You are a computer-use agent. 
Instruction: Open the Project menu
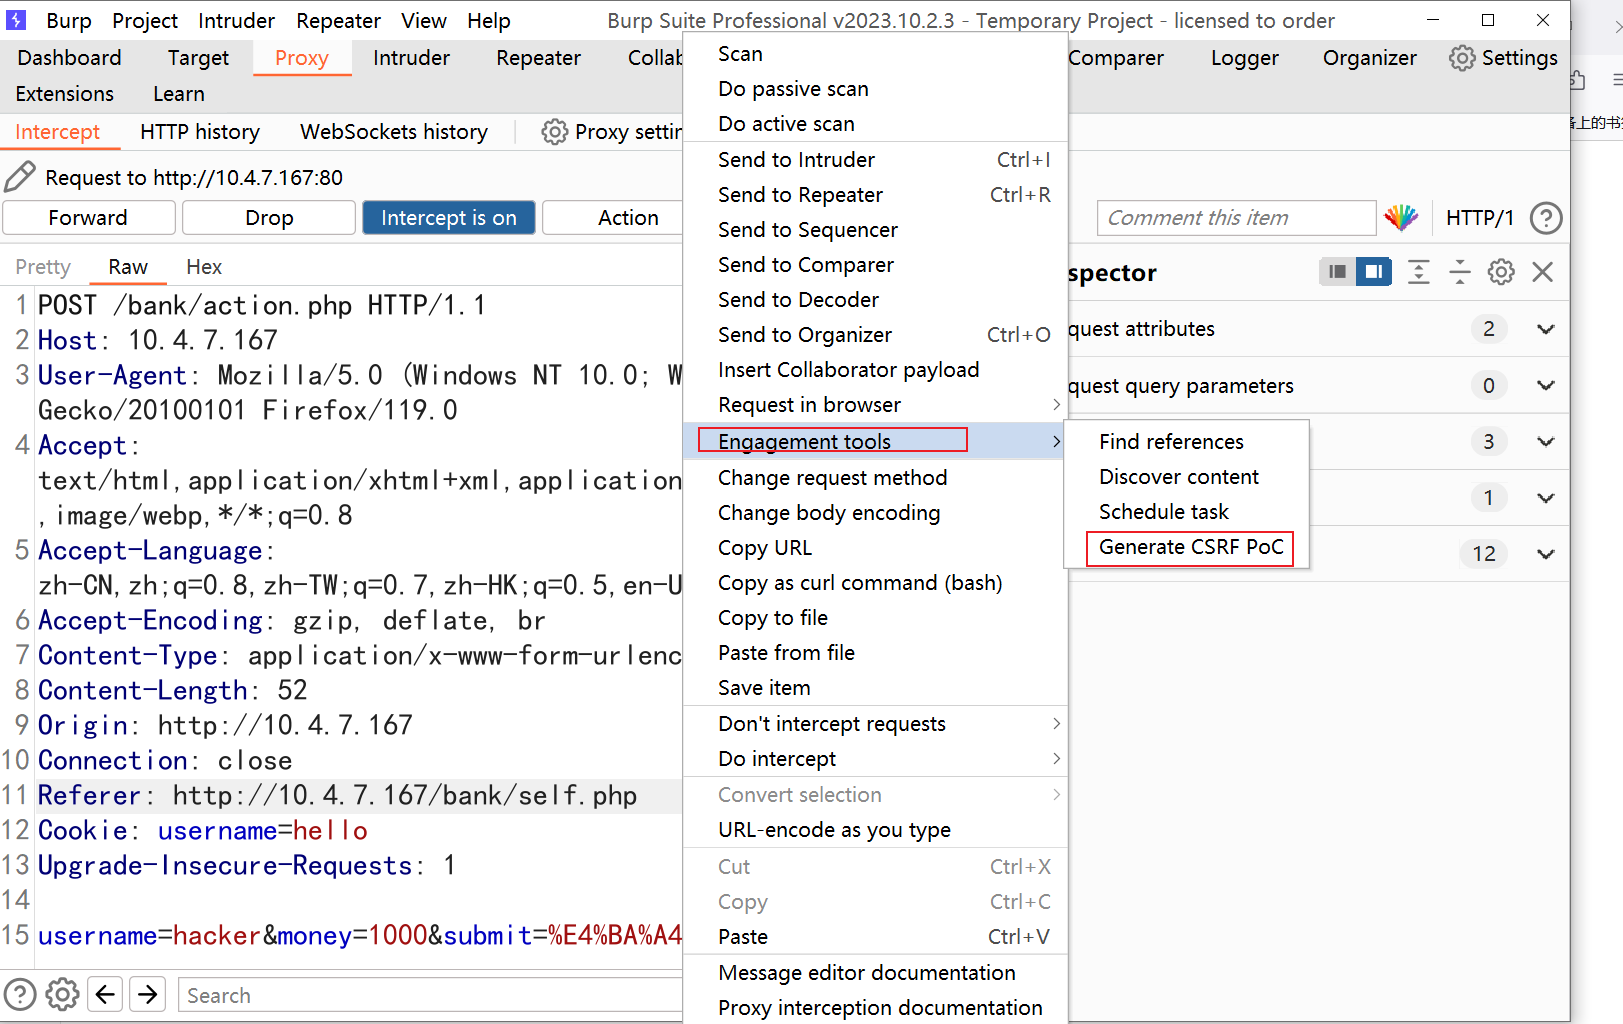pos(145,21)
